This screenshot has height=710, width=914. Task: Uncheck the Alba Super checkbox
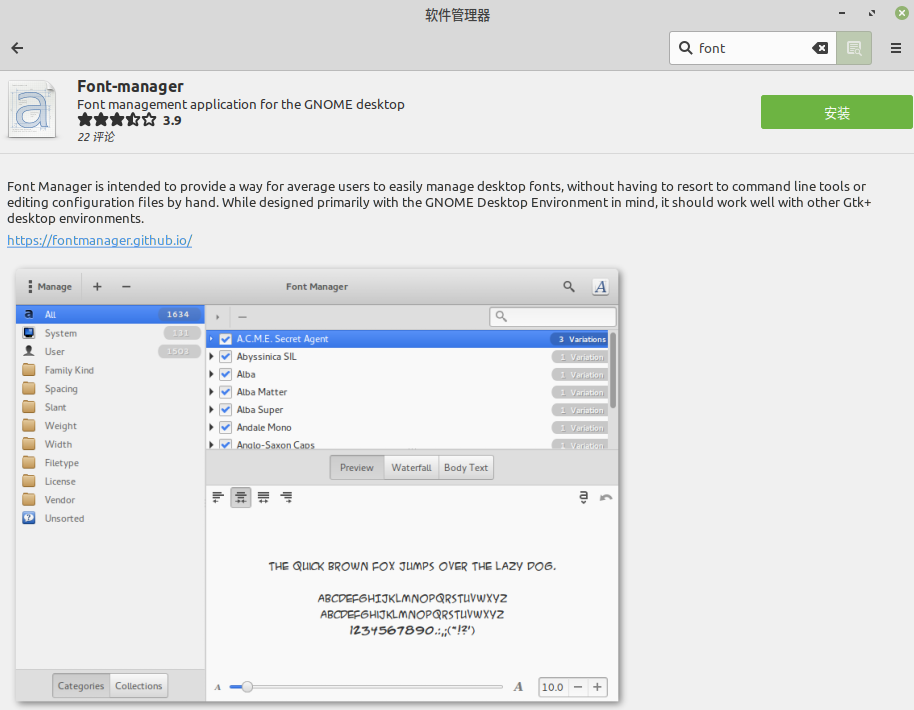click(226, 410)
